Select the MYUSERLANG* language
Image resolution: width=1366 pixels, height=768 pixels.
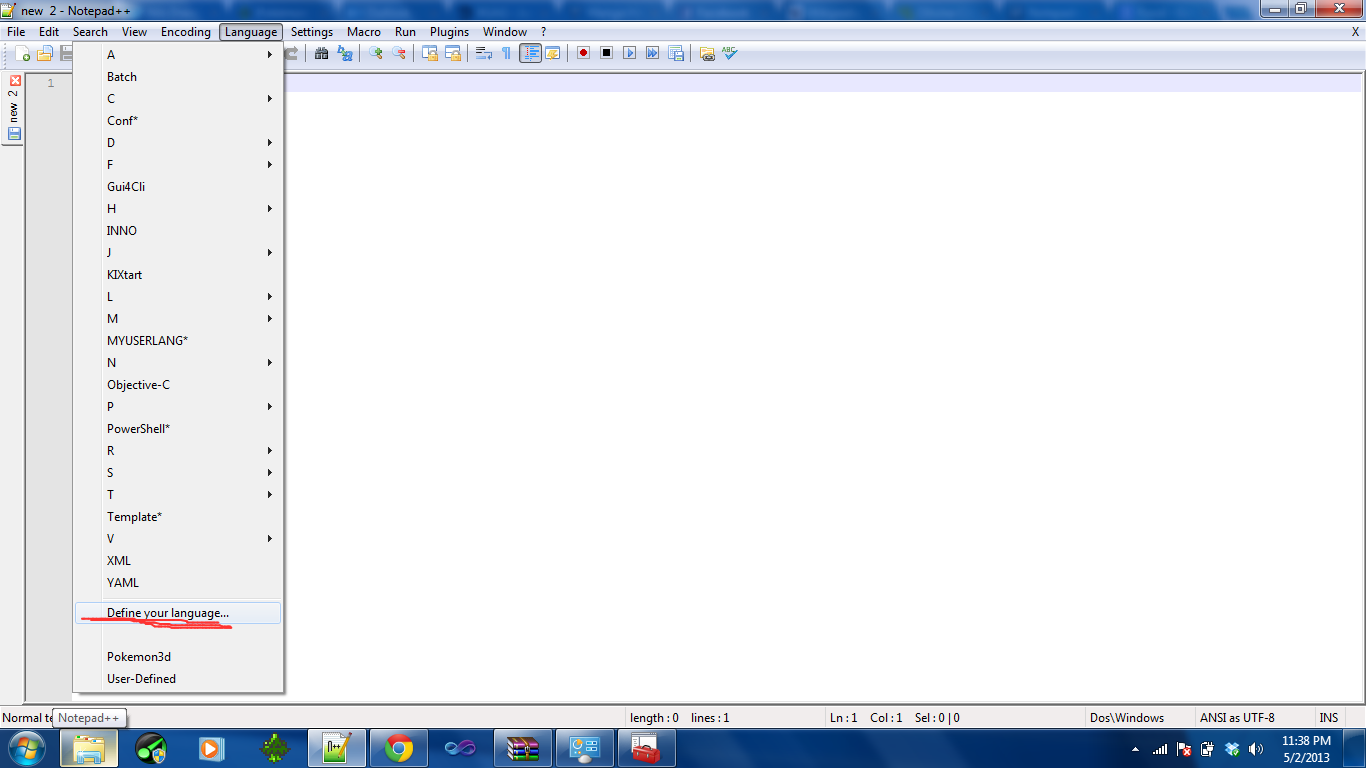(178, 341)
